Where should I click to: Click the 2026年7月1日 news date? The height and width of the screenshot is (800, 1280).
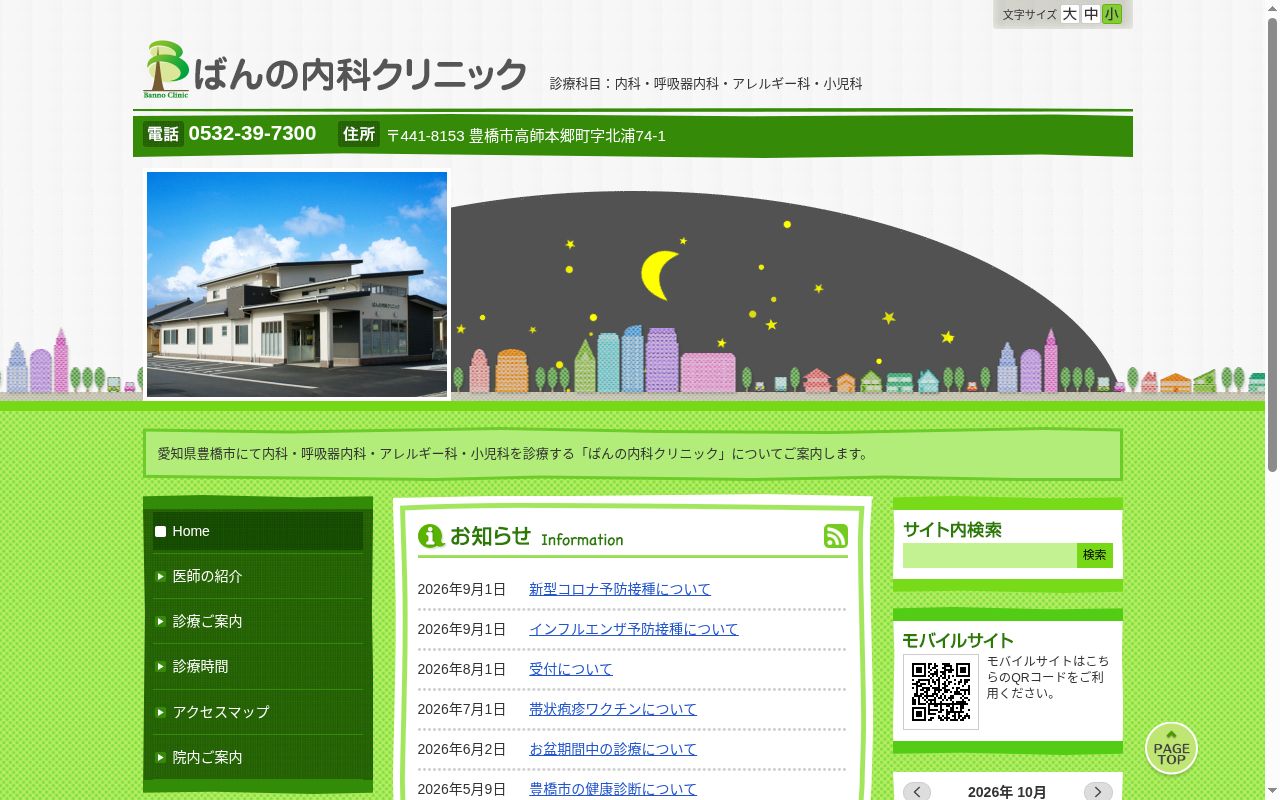[462, 709]
